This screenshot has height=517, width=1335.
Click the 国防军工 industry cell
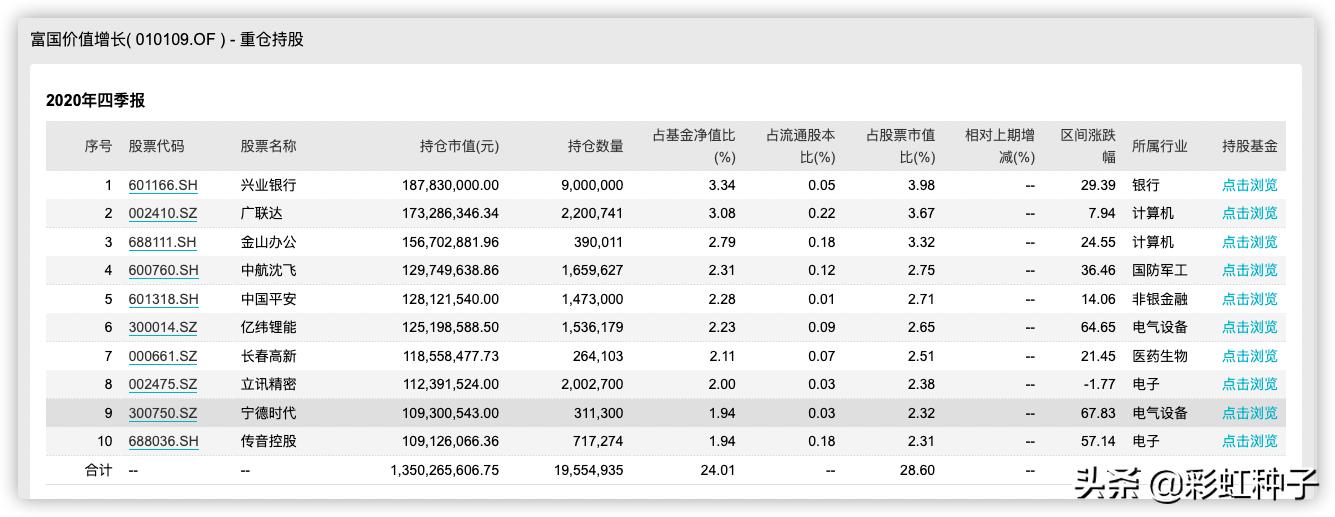1160,270
